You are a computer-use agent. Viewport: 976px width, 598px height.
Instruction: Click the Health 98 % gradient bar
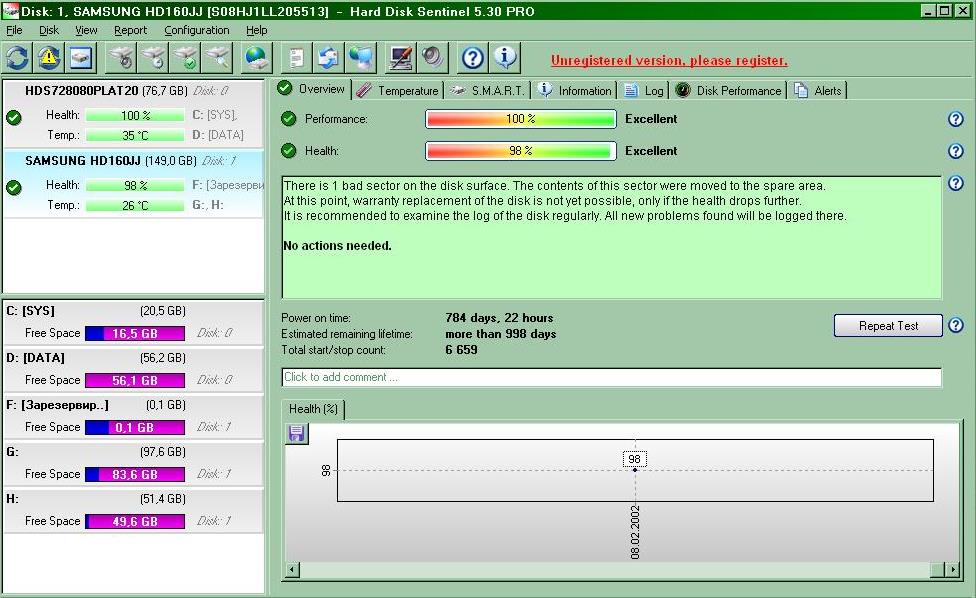pyautogui.click(x=520, y=151)
